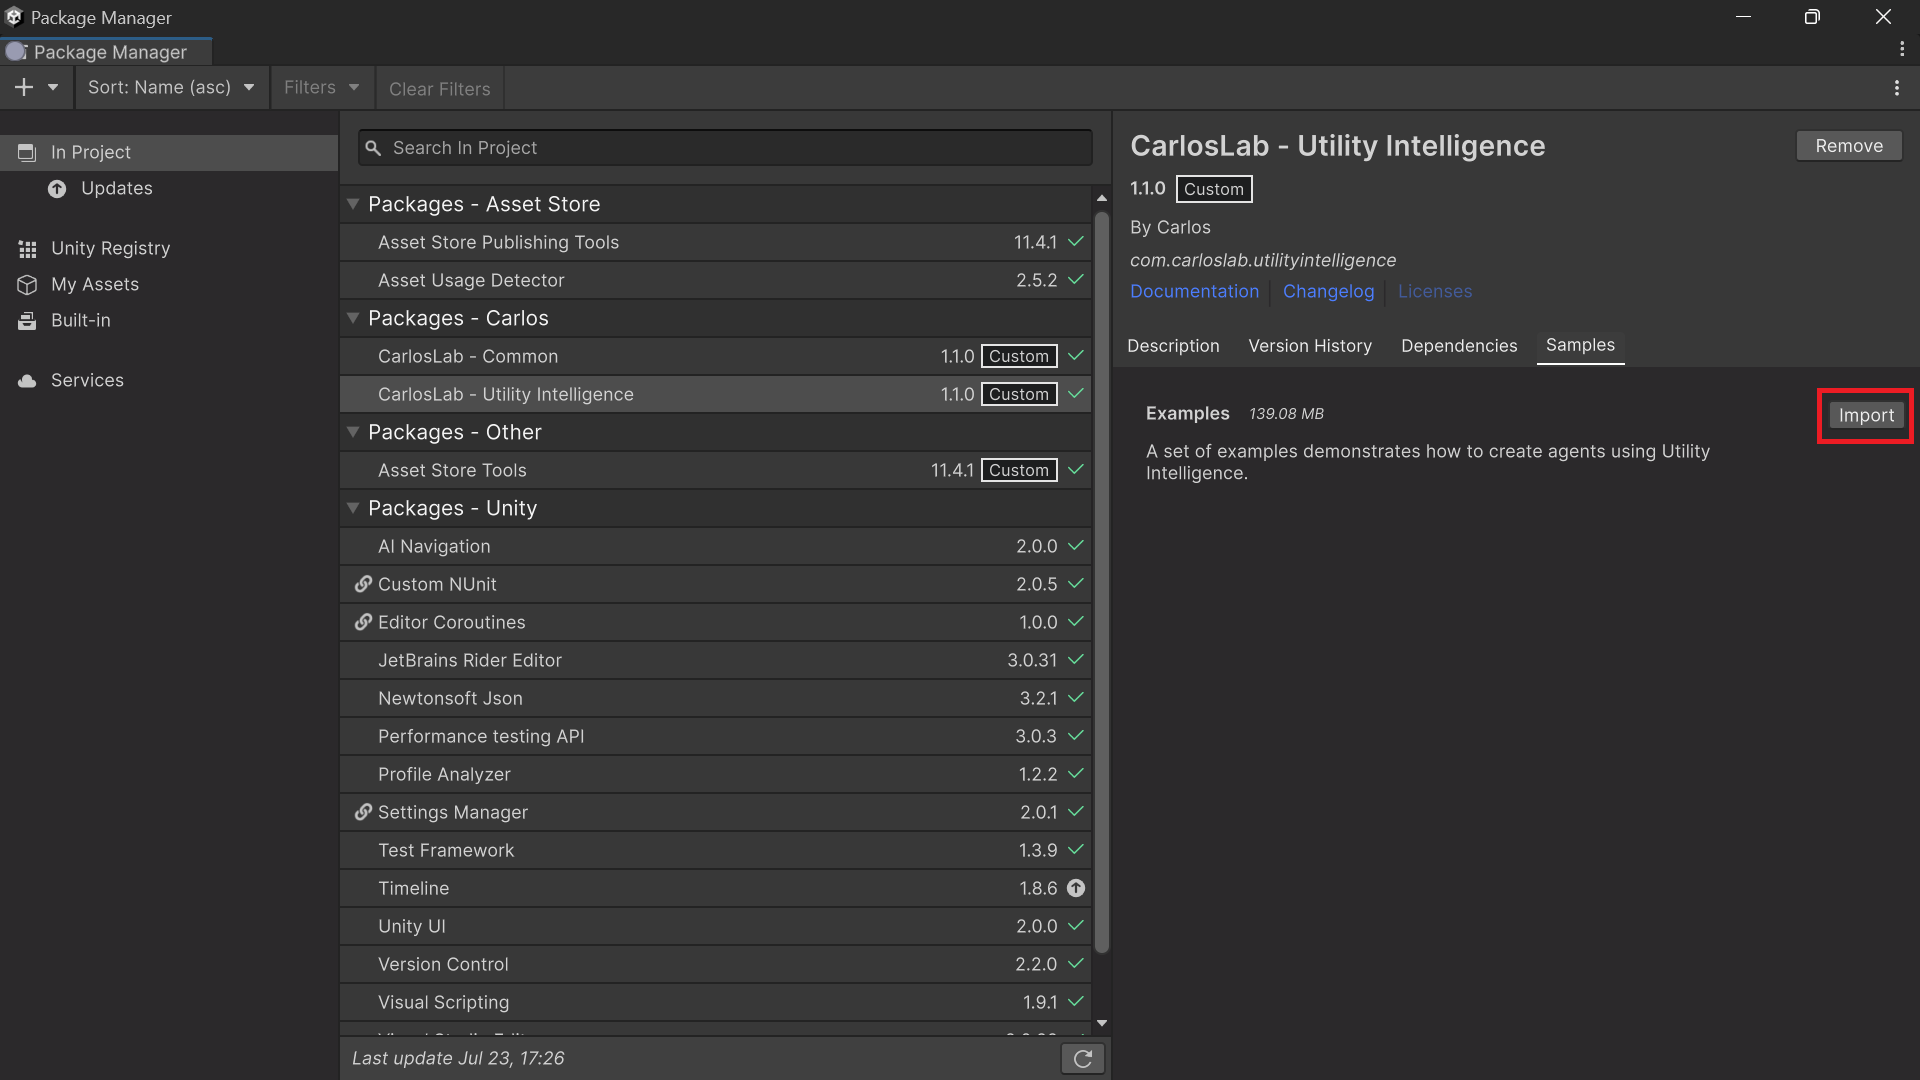
Task: Click scroll down arrow of package list
Action: tap(1102, 1023)
